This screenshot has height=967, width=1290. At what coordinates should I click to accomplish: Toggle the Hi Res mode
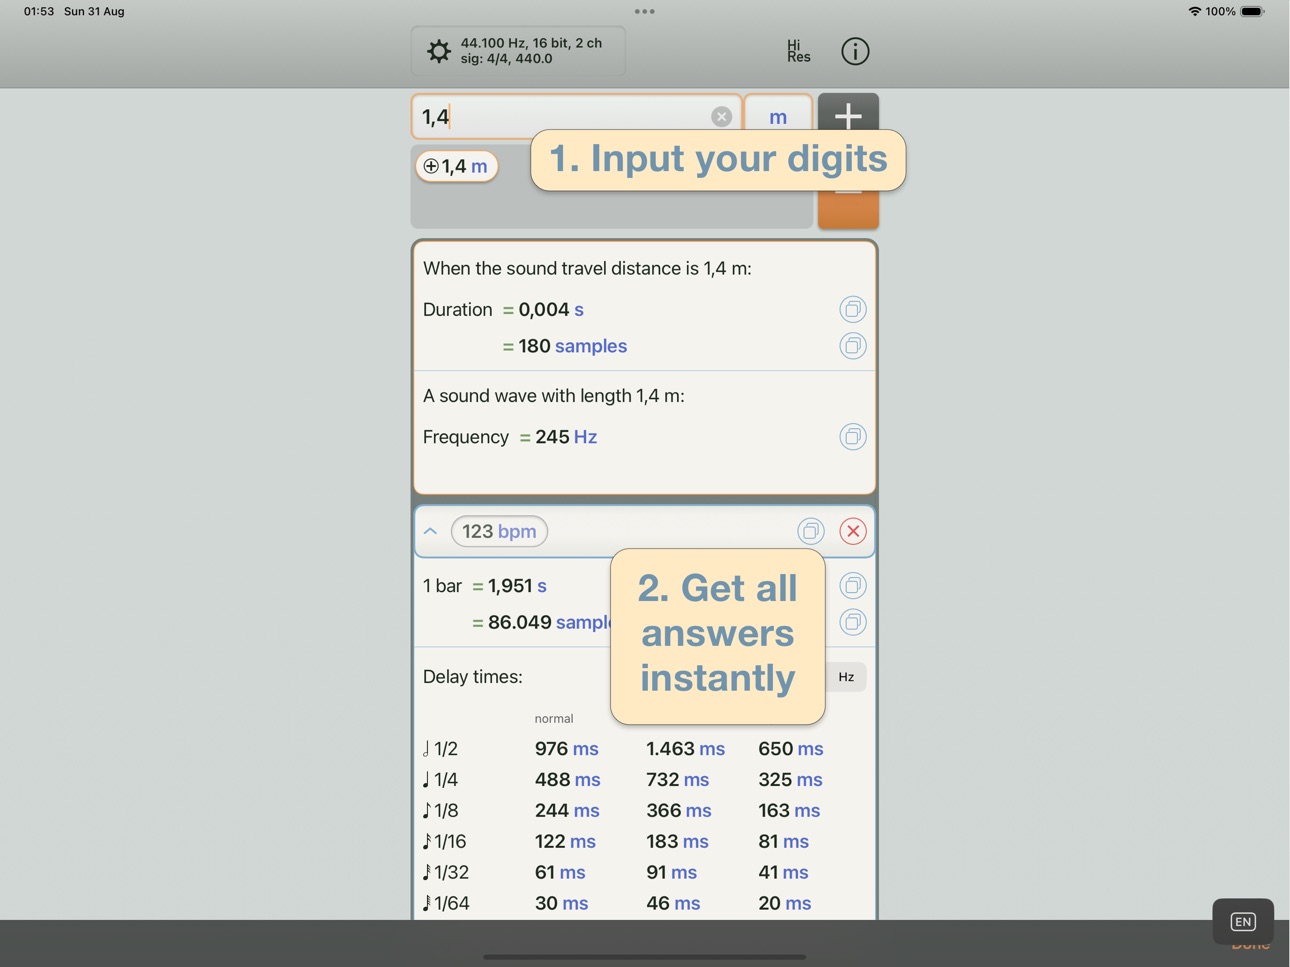pos(798,51)
